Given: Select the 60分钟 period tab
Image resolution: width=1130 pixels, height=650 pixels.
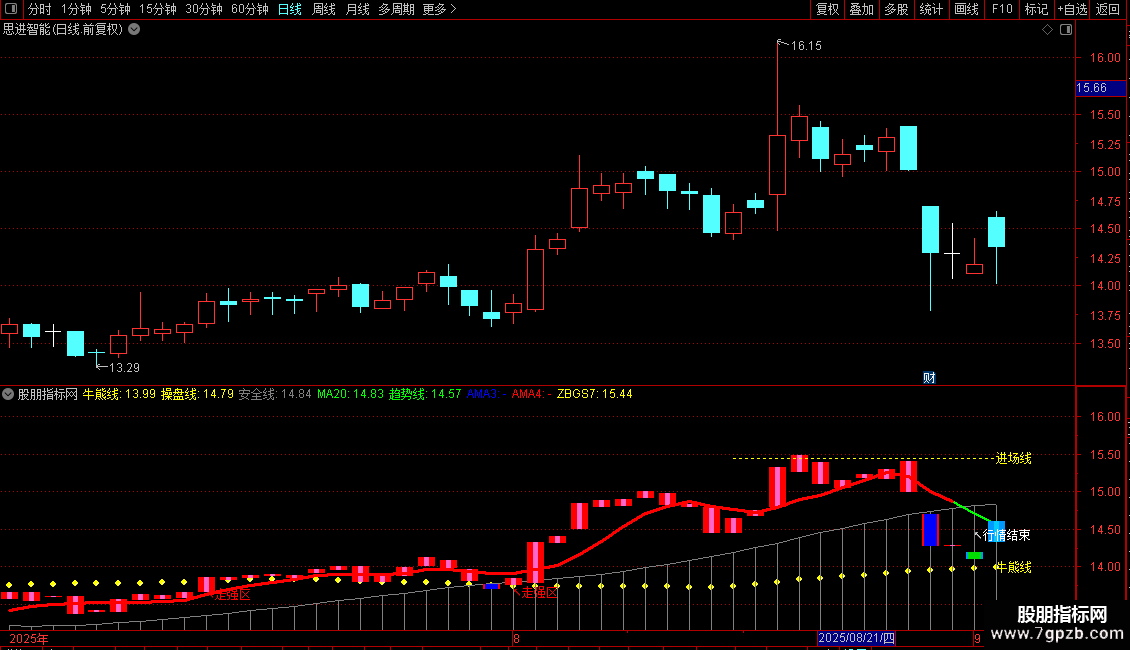Looking at the screenshot, I should click(x=250, y=9).
